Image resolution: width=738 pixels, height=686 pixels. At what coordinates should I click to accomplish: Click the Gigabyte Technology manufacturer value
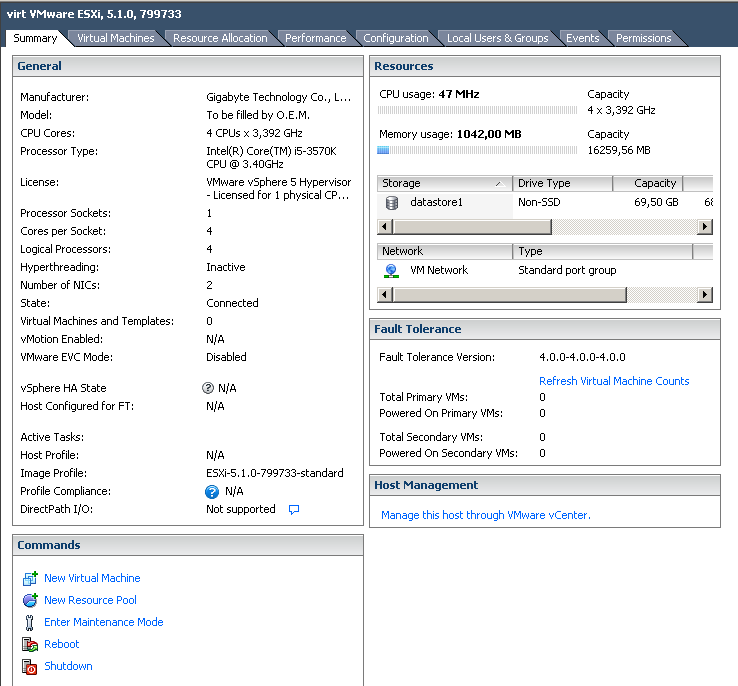[x=278, y=97]
